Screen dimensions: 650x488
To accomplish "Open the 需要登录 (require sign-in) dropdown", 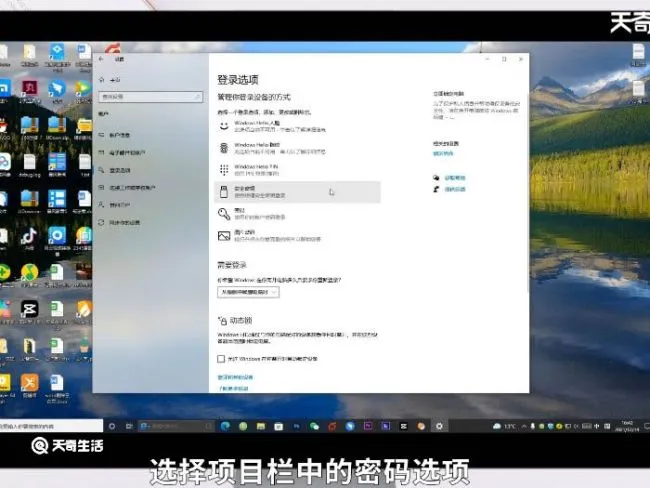I will 248,292.
